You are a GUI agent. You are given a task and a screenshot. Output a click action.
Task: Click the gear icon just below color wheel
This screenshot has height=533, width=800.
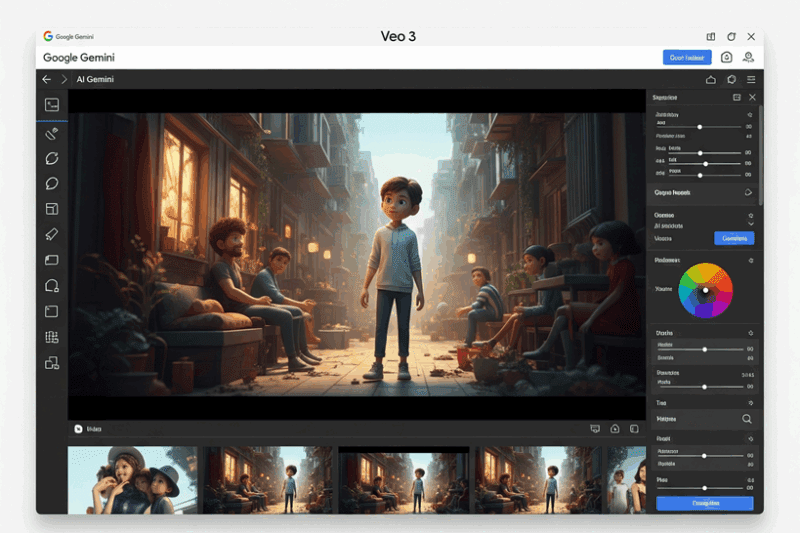pos(751,333)
